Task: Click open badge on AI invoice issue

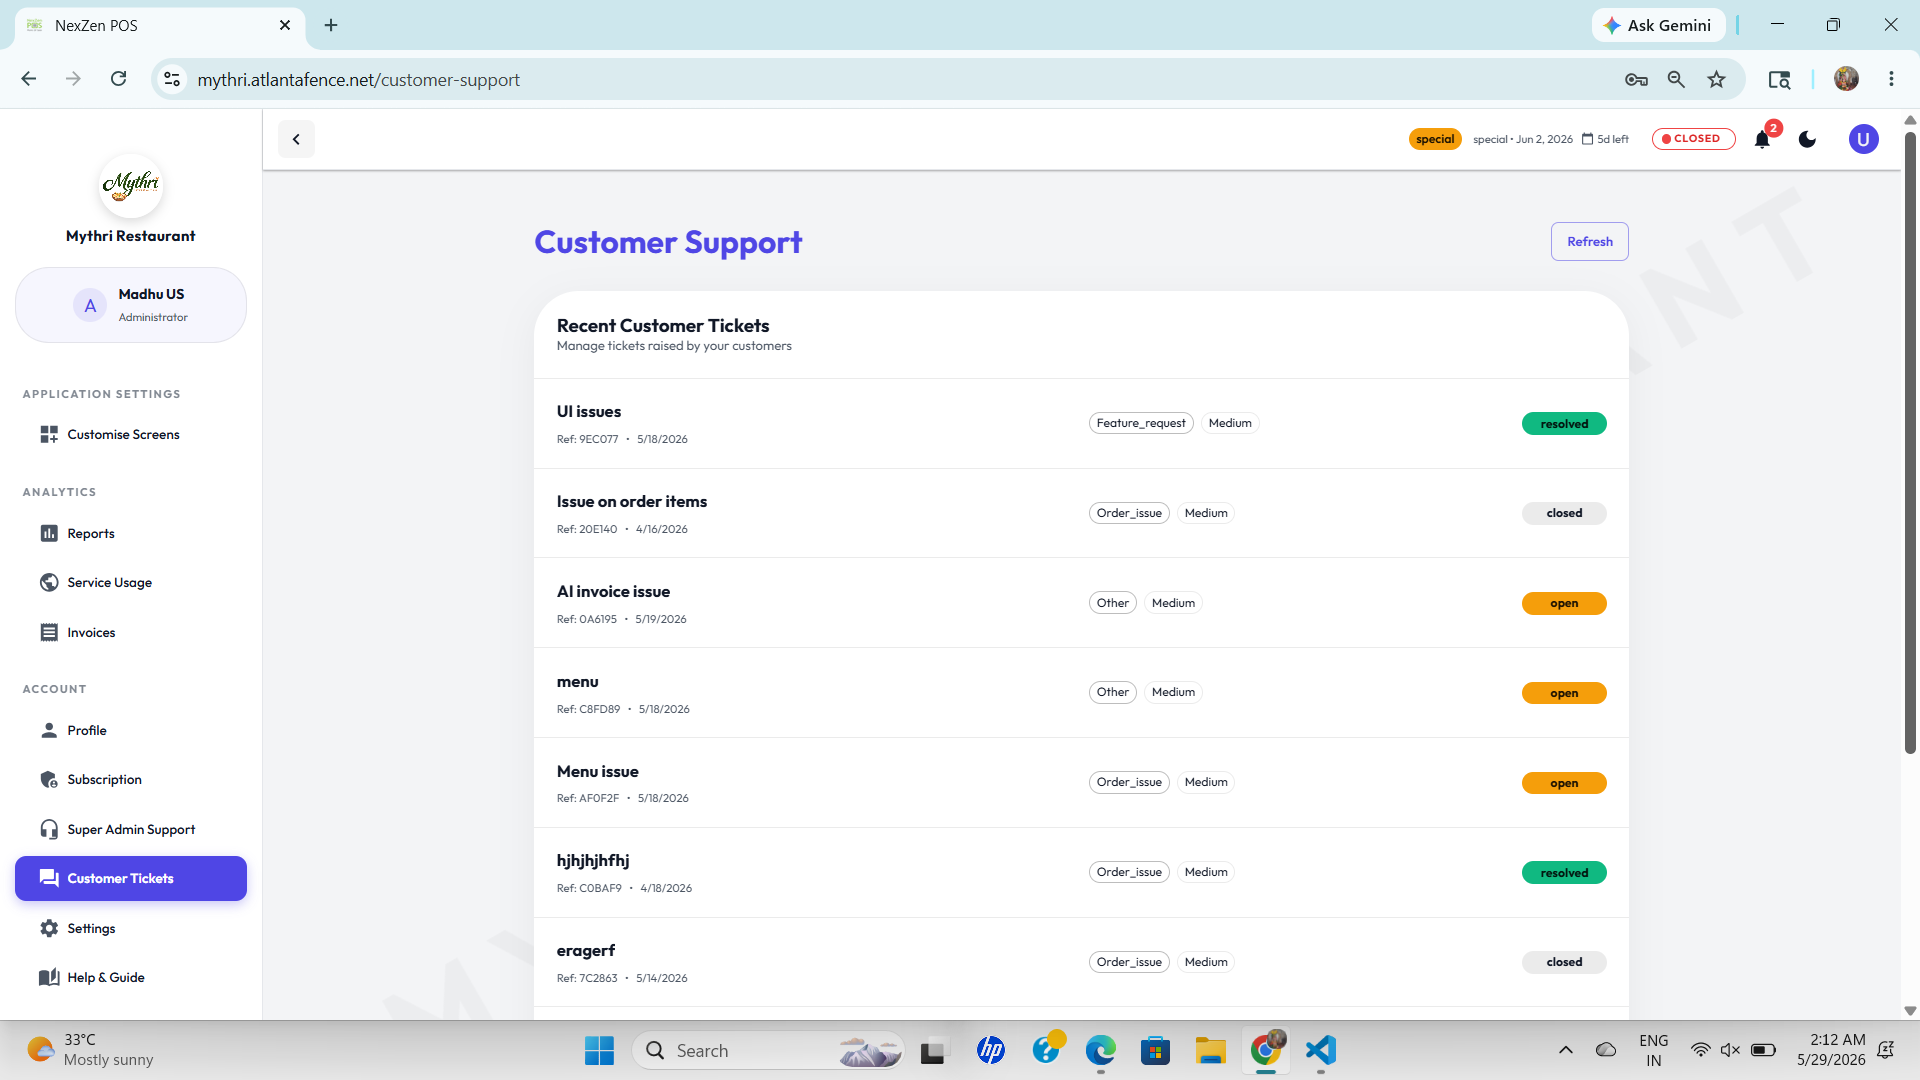Action: click(1564, 603)
